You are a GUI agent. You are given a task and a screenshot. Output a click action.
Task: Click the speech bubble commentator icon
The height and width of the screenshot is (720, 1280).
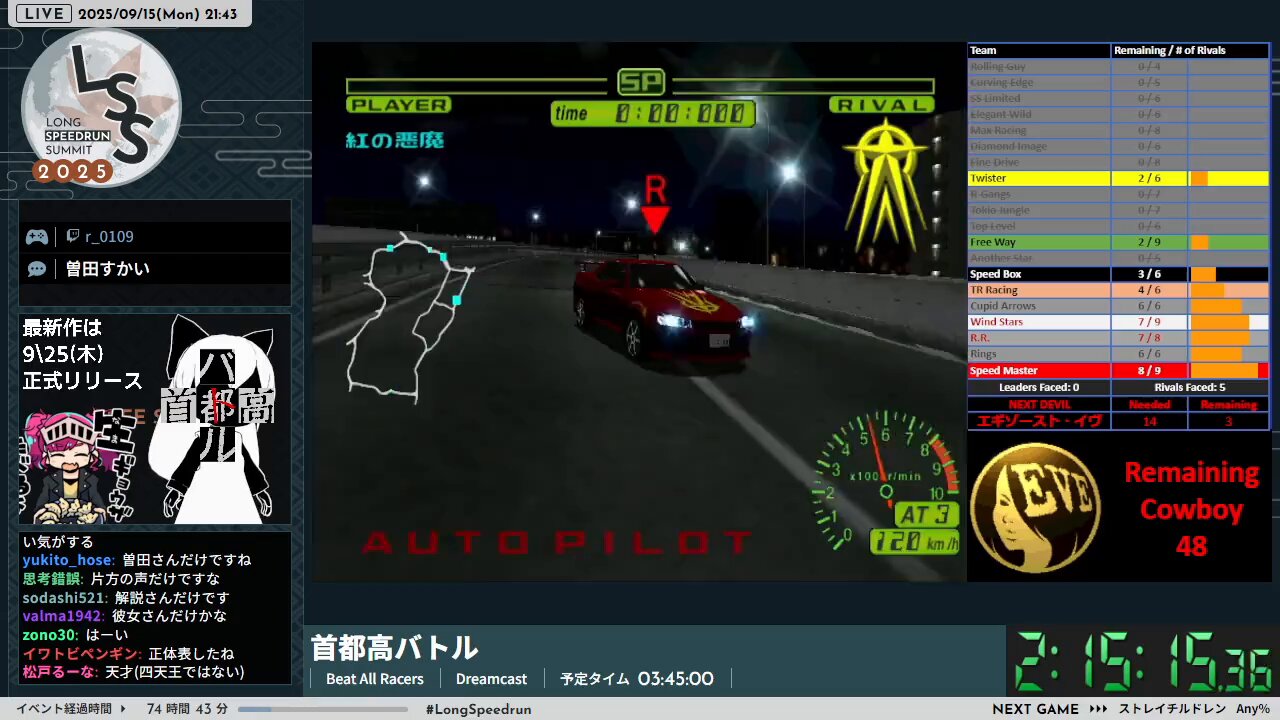click(37, 269)
